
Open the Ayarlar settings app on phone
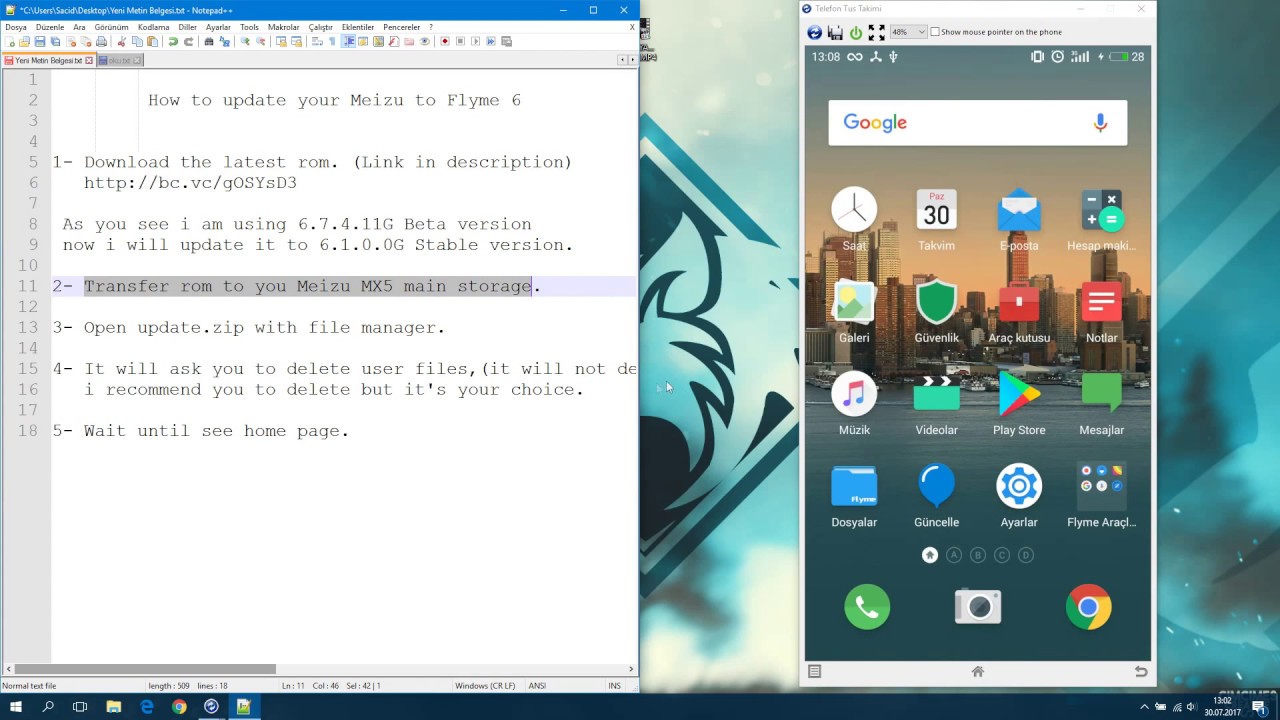point(1019,486)
